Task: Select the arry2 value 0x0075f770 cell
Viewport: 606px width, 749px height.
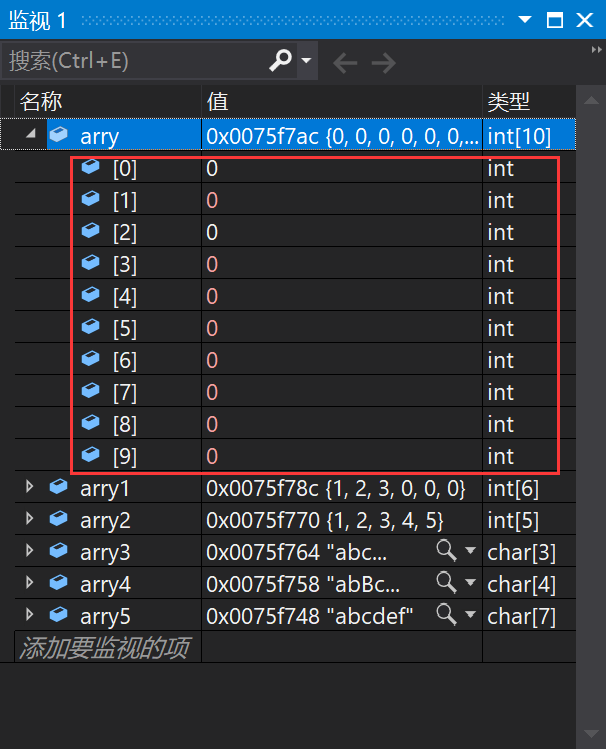Action: 342,520
